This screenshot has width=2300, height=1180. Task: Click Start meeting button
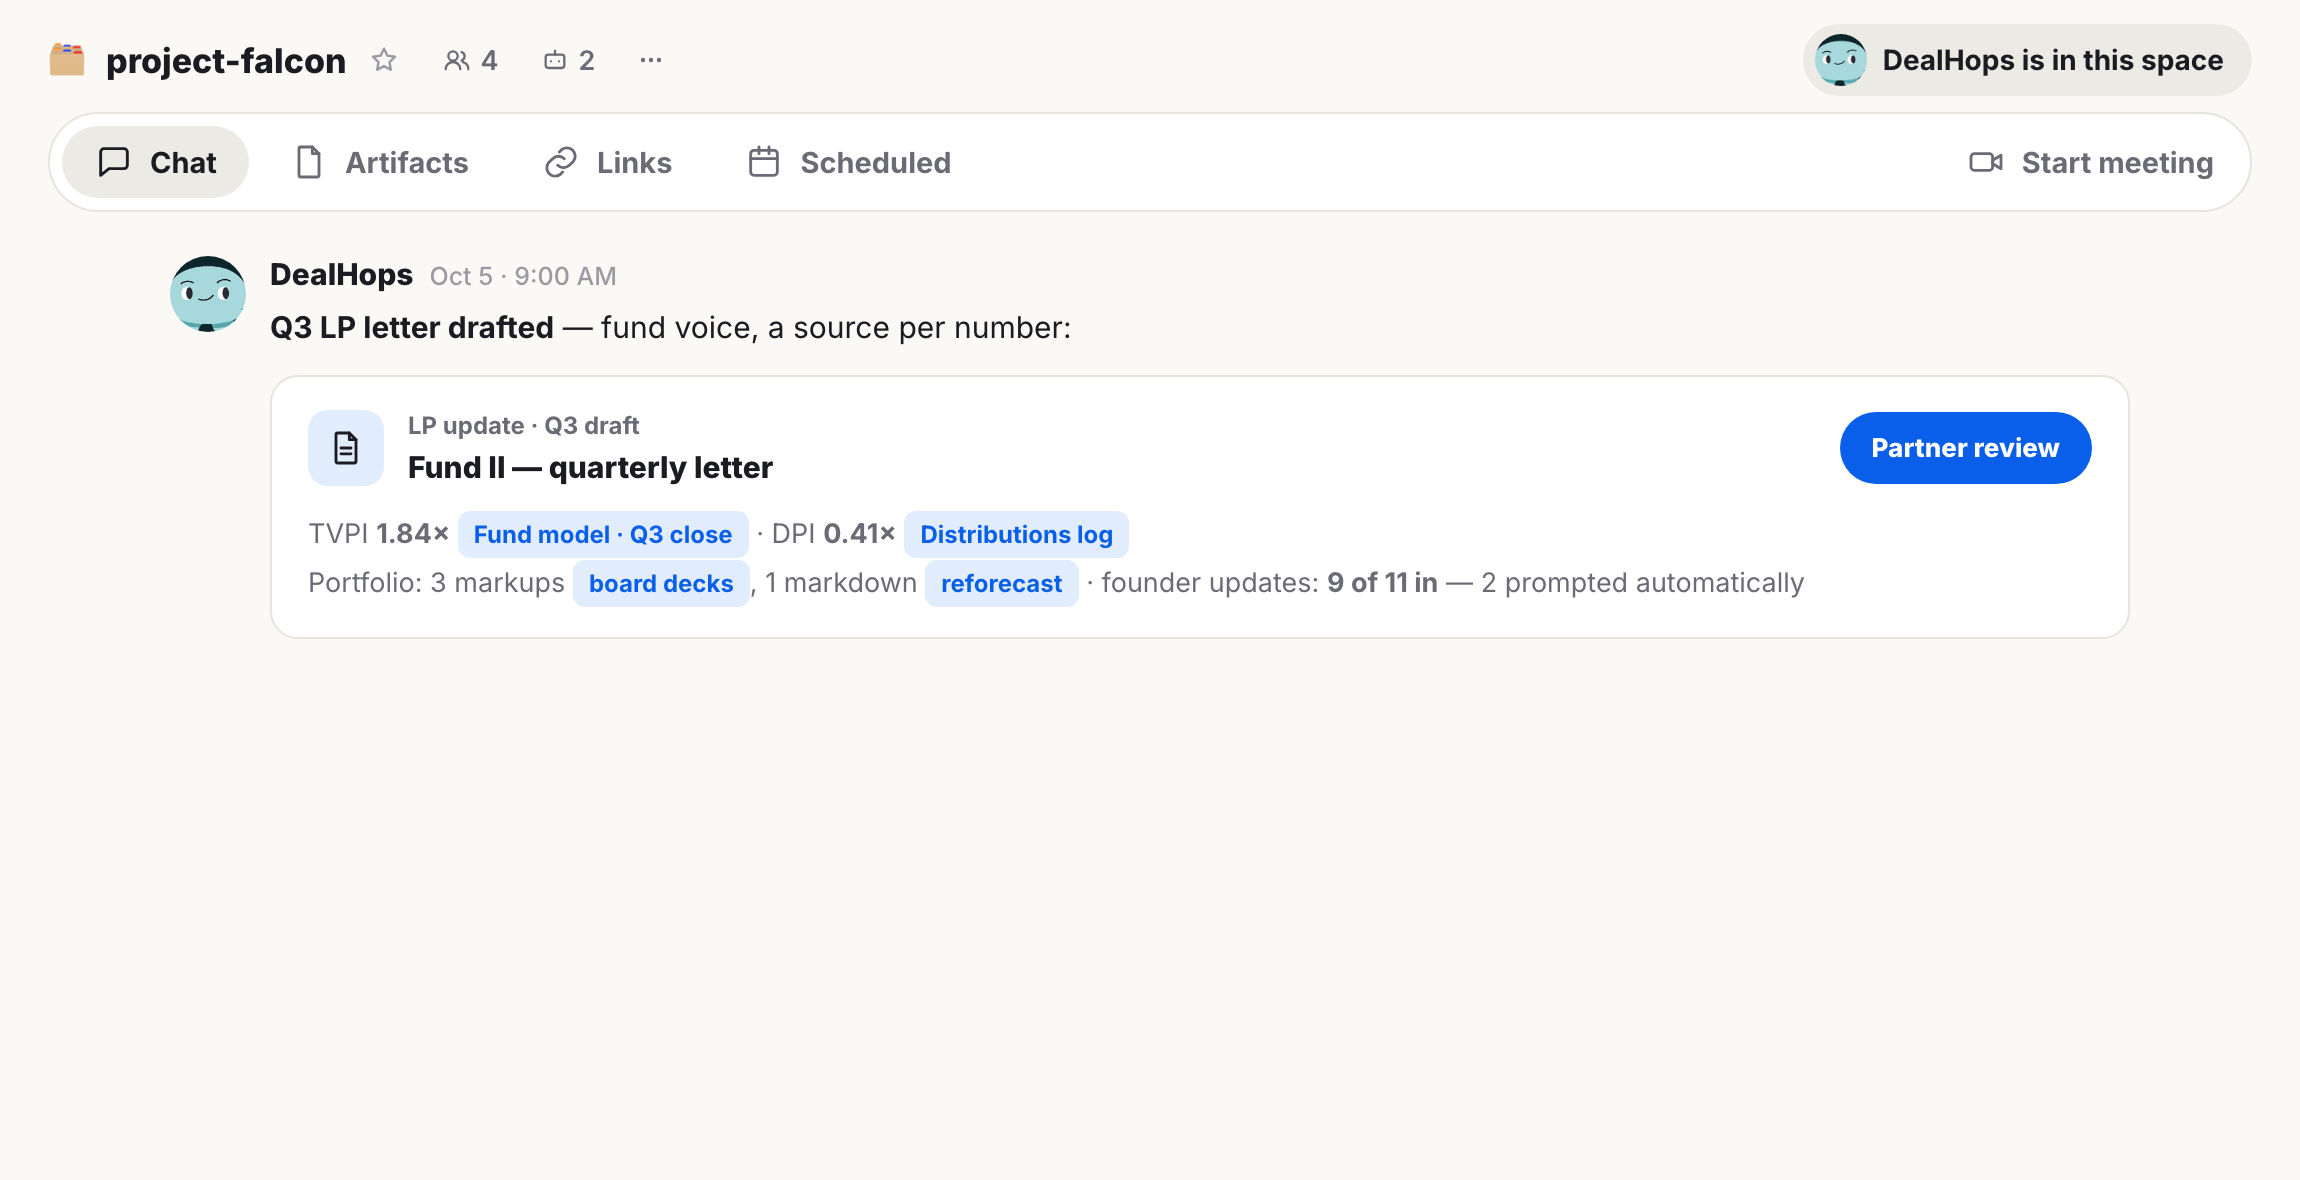point(2091,162)
